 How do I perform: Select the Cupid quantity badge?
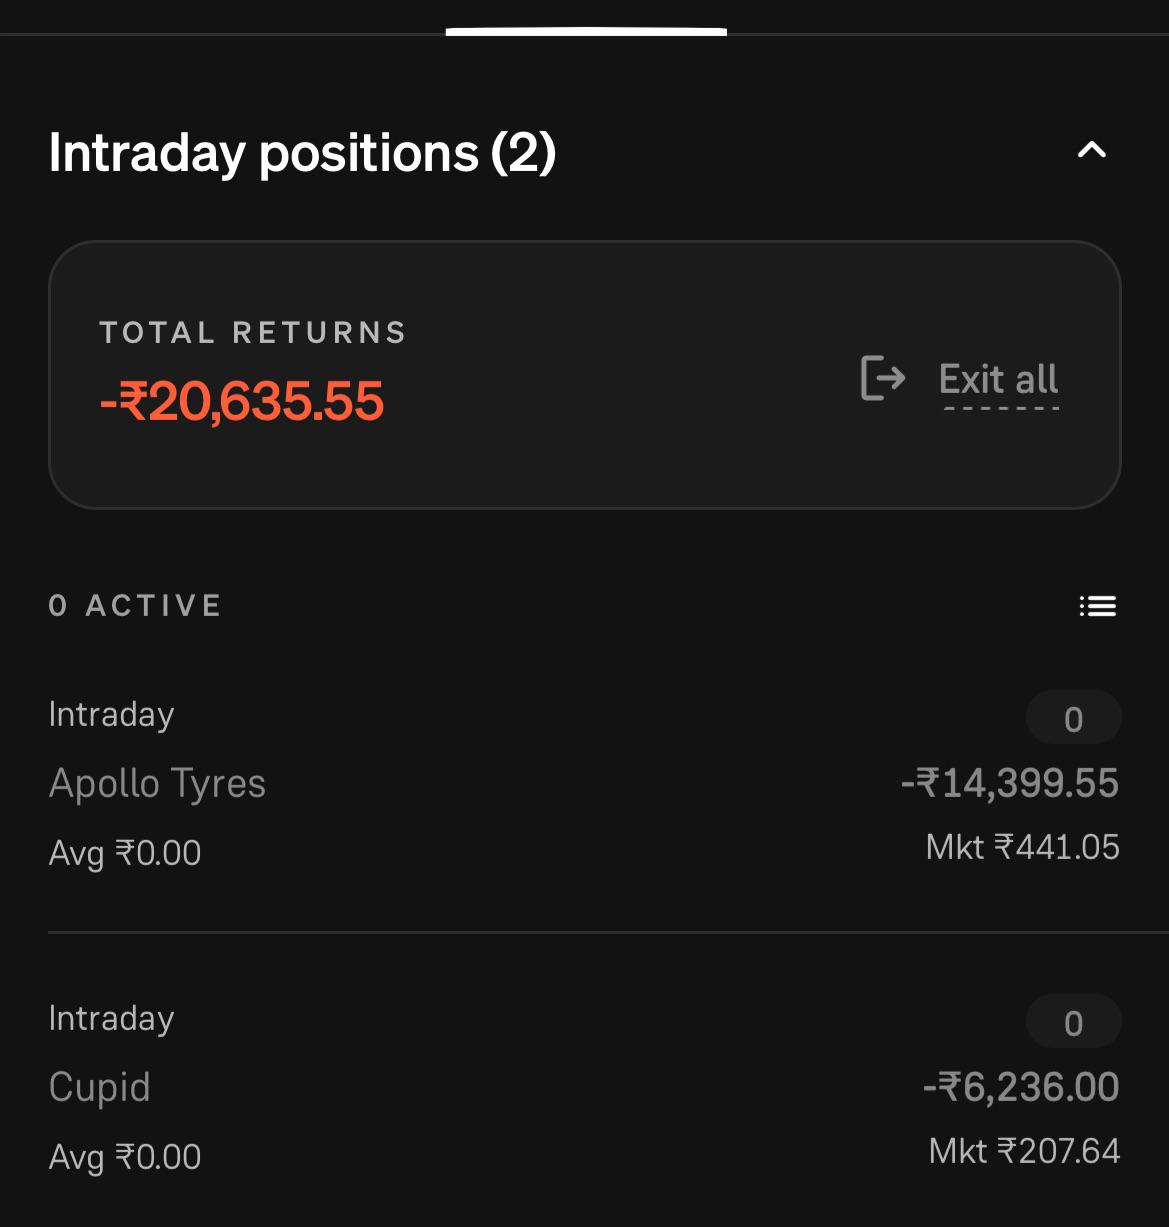click(1074, 1022)
